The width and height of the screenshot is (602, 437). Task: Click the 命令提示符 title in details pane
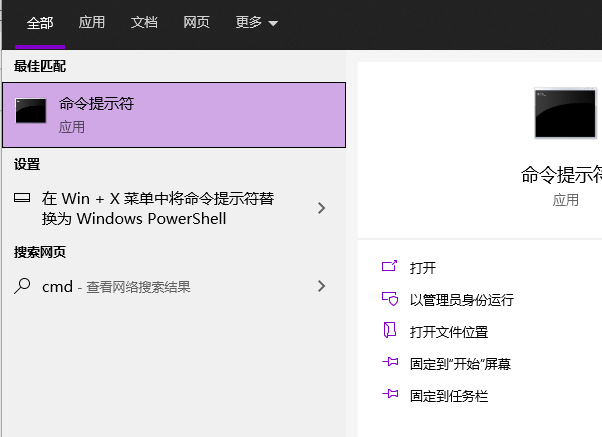[x=562, y=175]
